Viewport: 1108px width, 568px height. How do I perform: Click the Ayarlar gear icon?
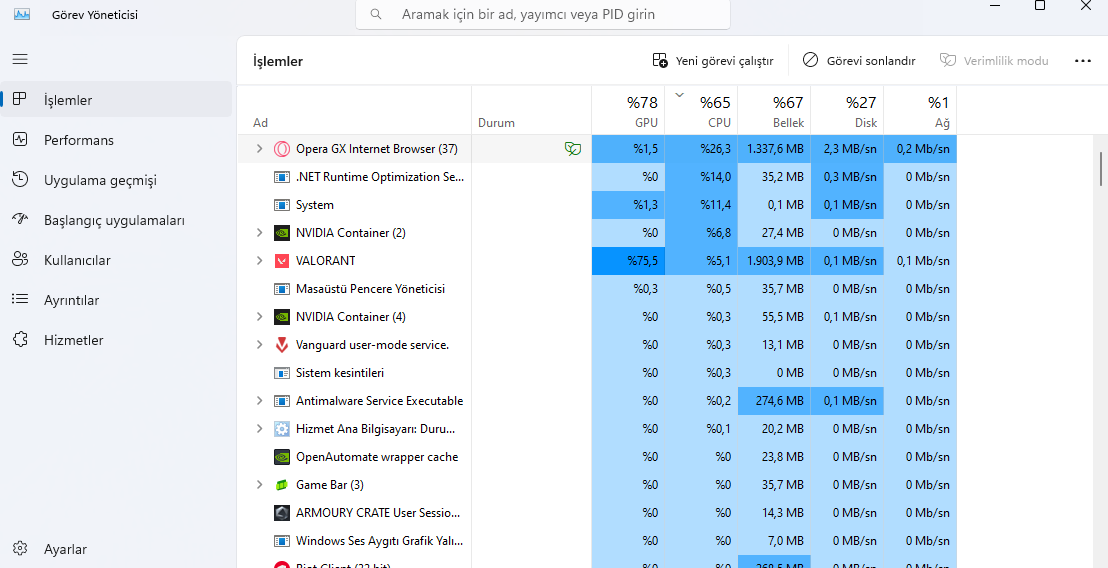pyautogui.click(x=20, y=548)
